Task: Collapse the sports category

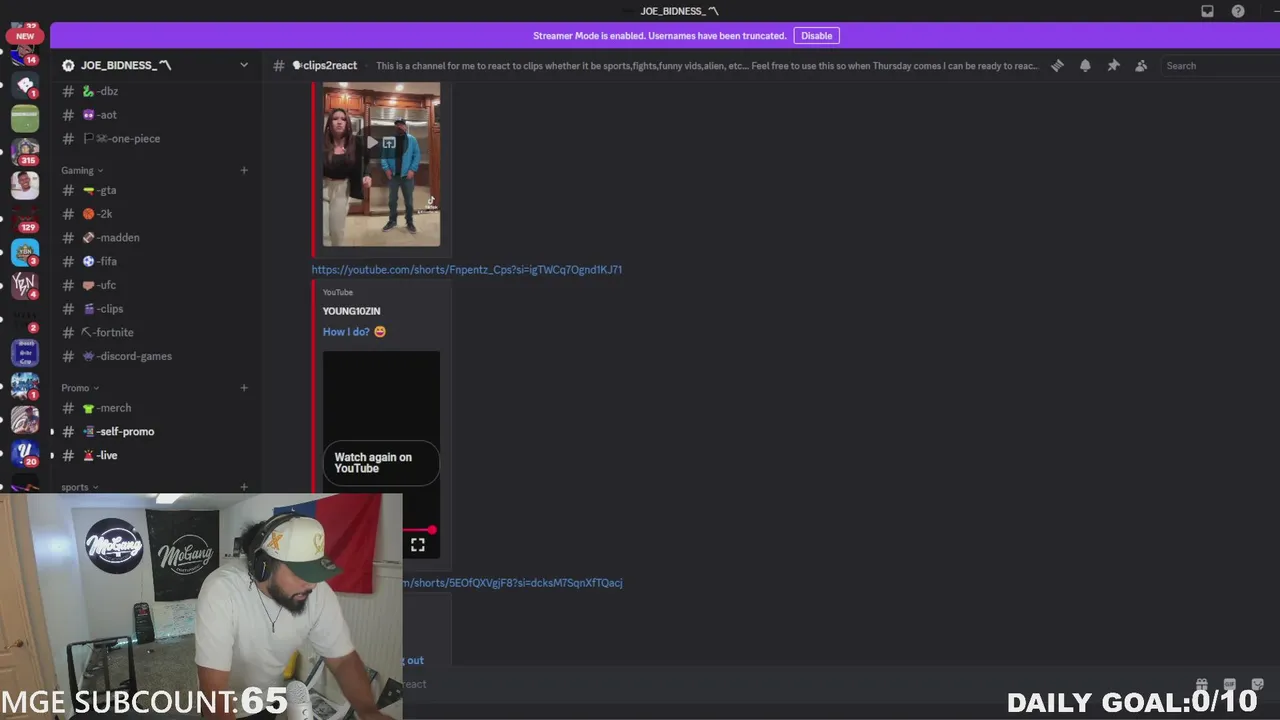Action: 80,487
